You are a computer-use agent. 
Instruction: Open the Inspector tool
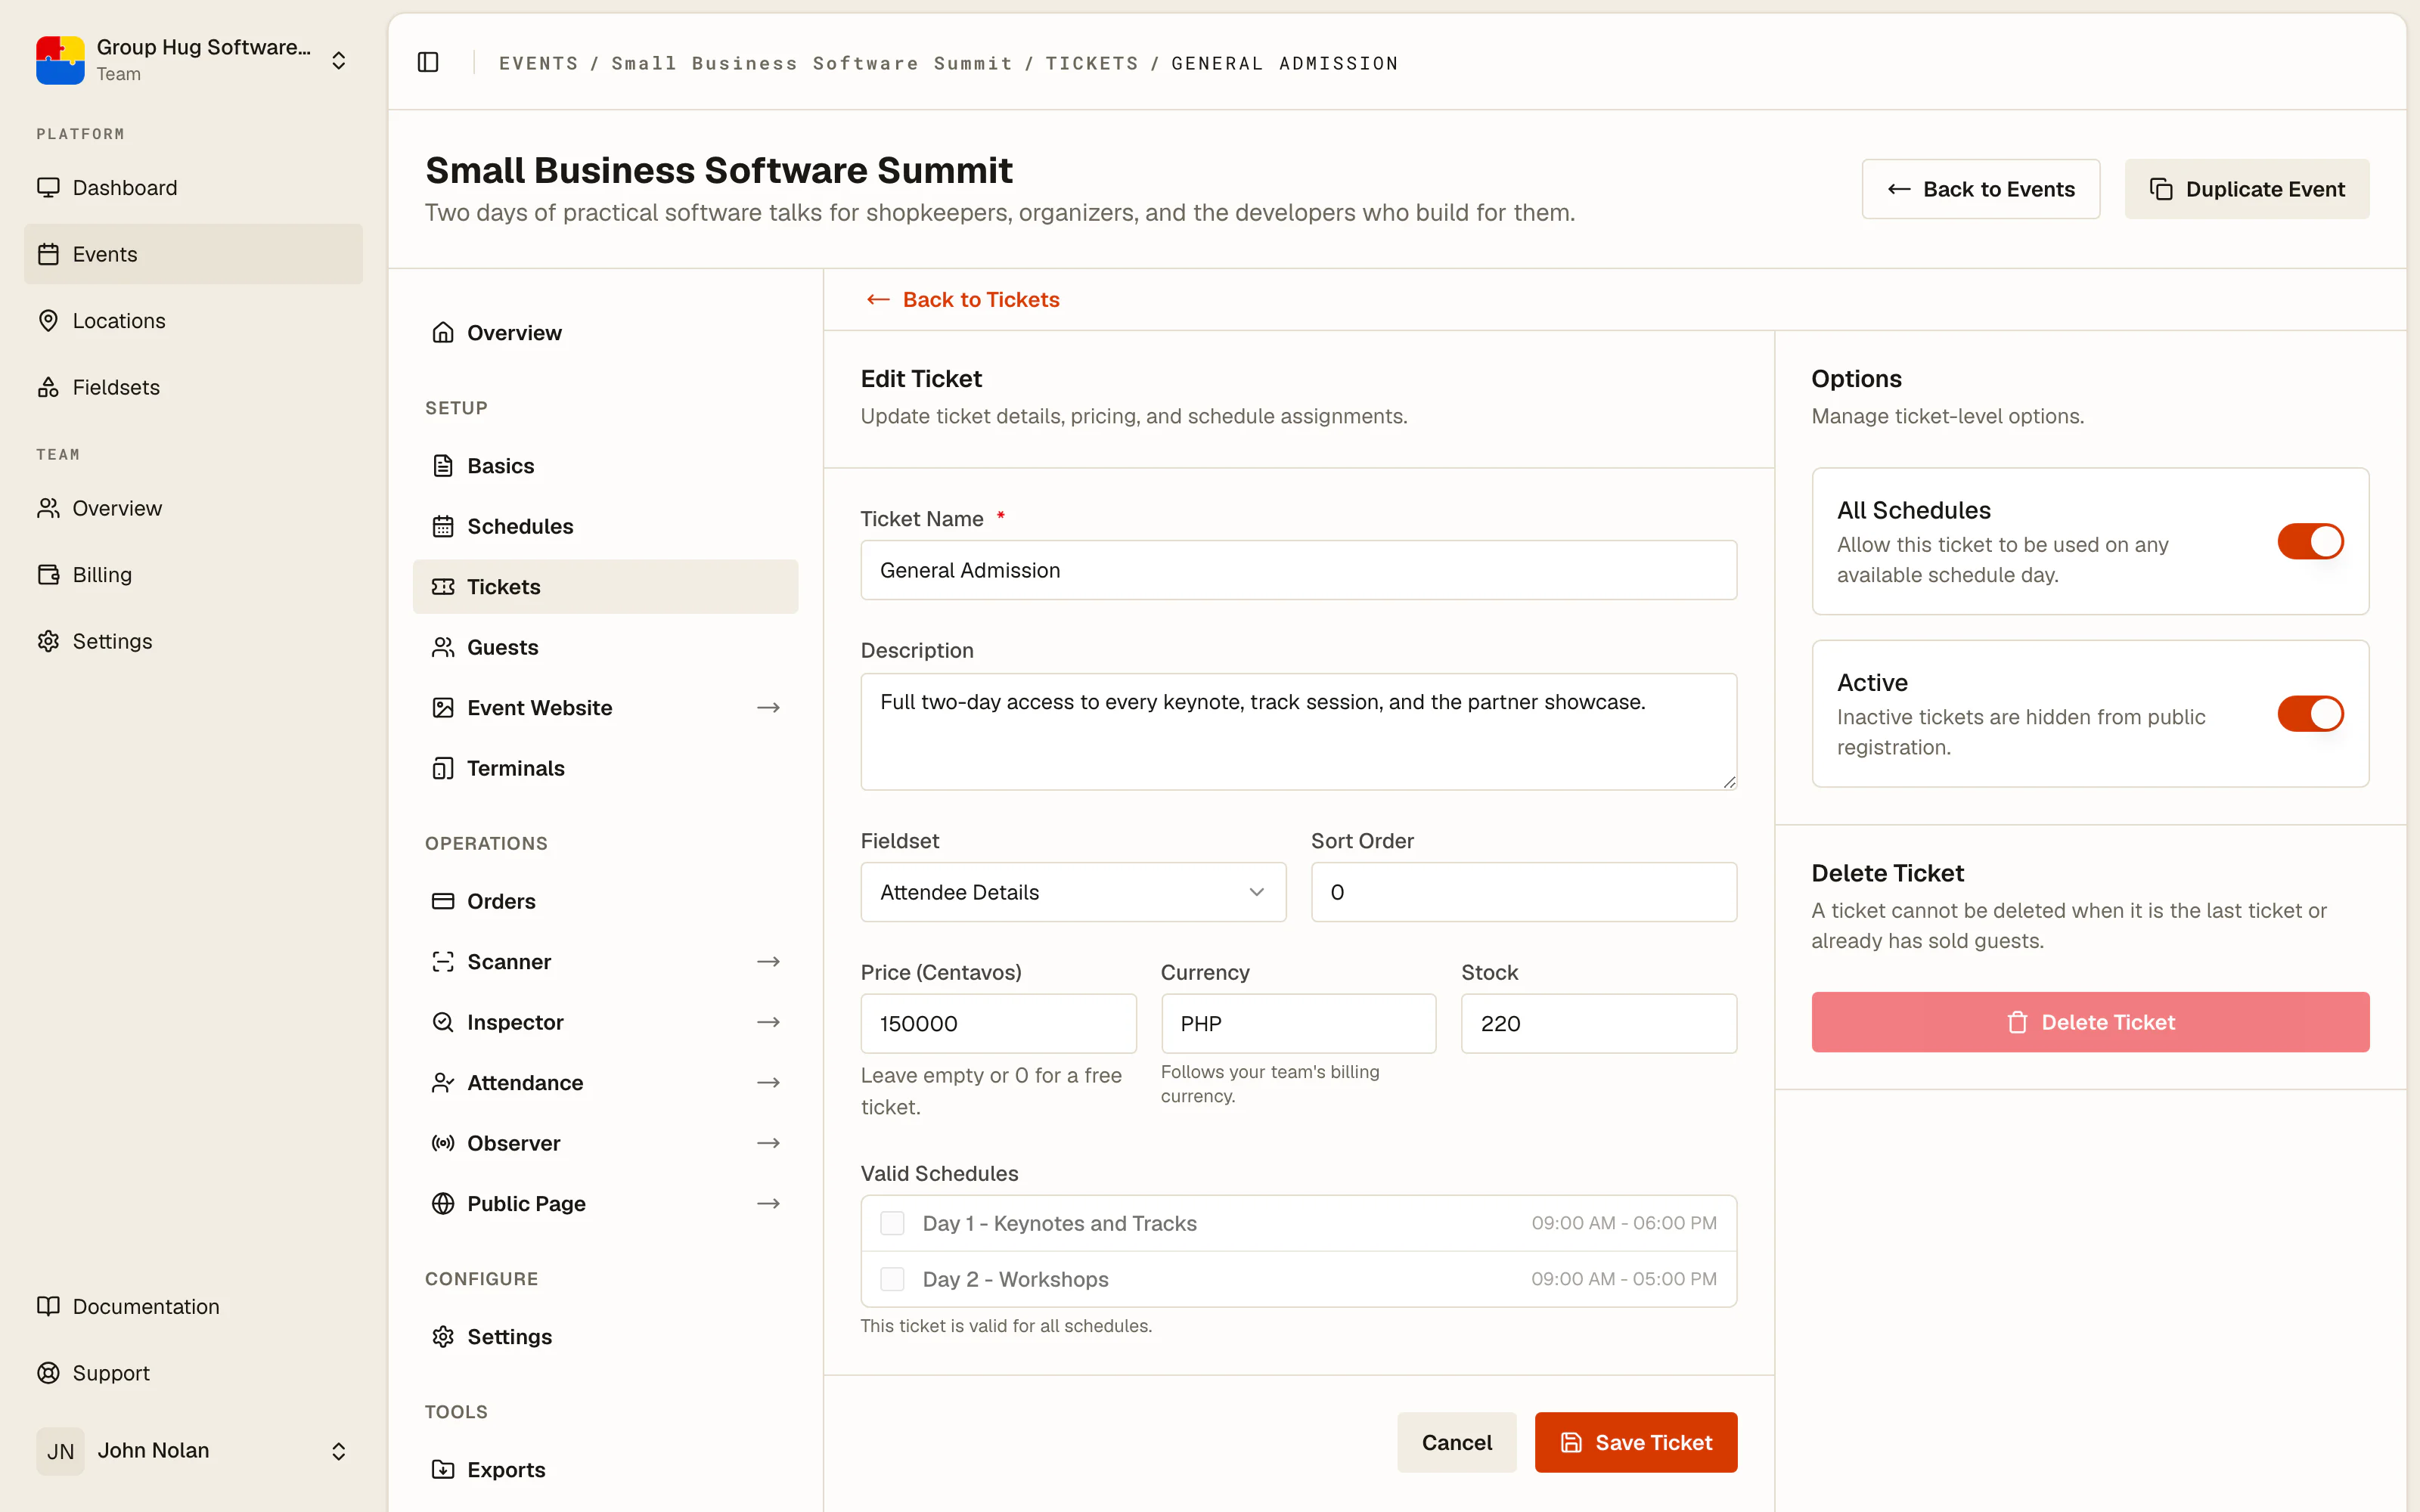(605, 1022)
